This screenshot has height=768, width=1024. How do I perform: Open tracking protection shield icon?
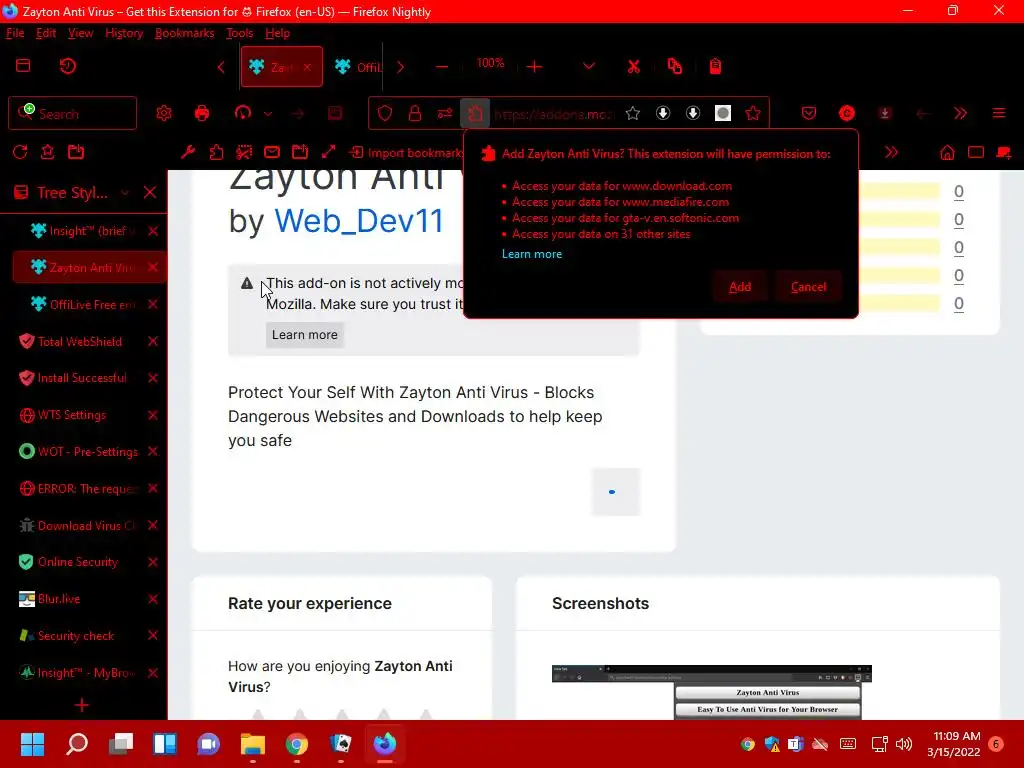coord(385,114)
